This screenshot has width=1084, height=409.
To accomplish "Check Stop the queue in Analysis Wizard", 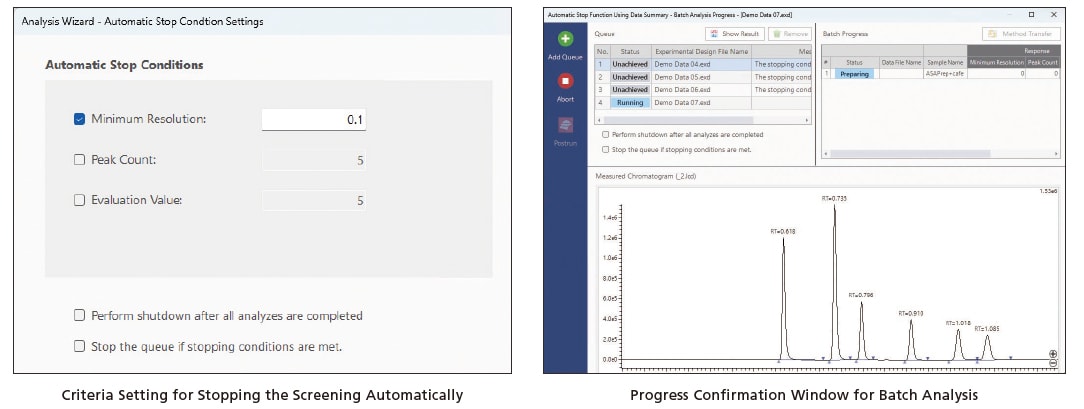I will tap(80, 346).
